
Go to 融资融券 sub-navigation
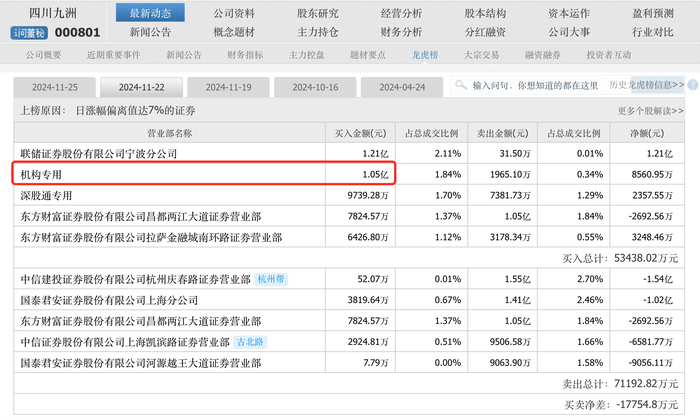(542, 55)
